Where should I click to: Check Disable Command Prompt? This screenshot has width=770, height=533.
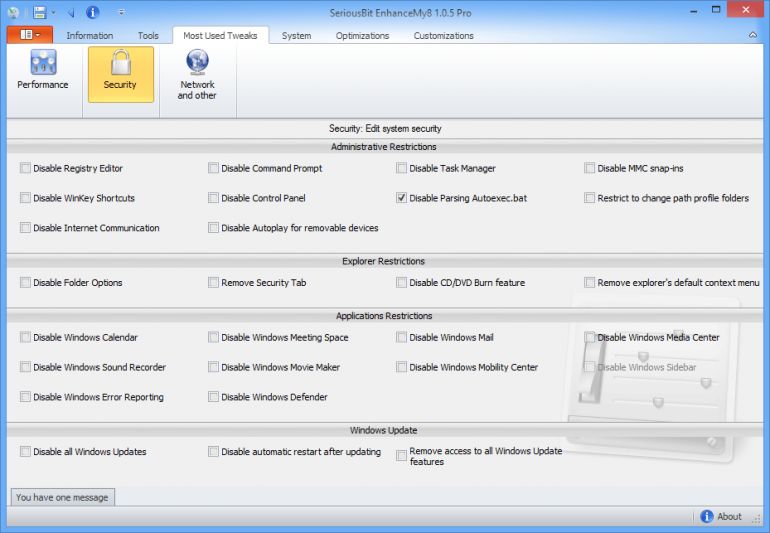click(x=213, y=168)
